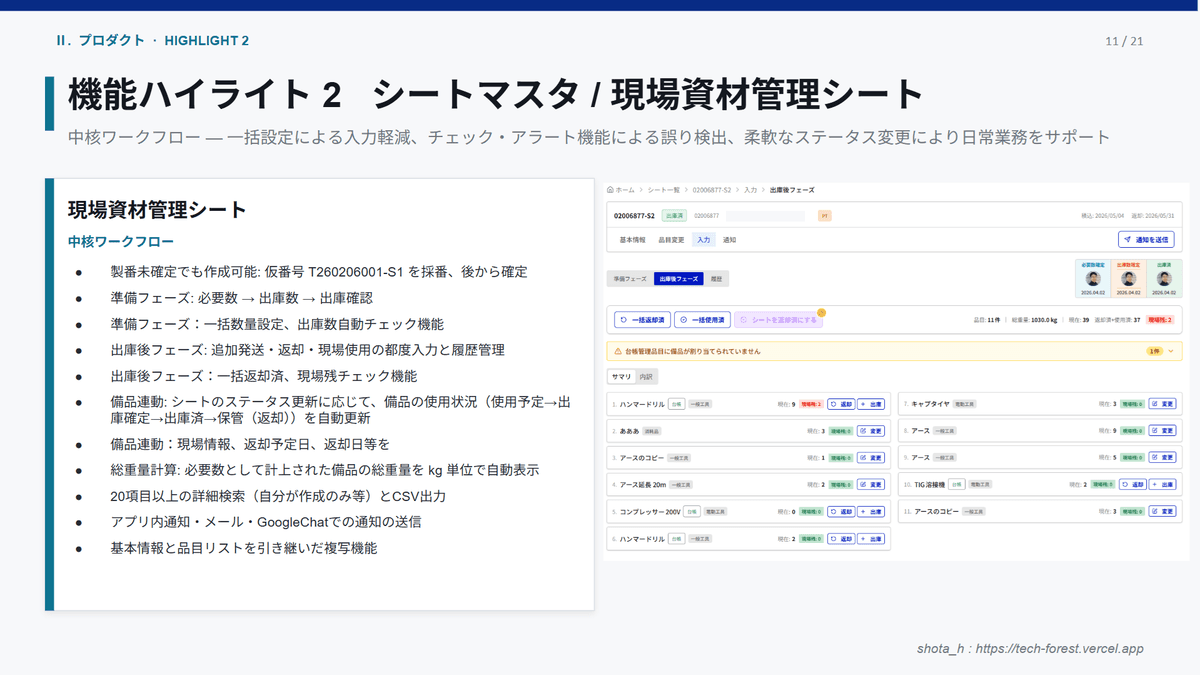
Task: Click the 通知を送信 send button
Action: pyautogui.click(x=1145, y=240)
